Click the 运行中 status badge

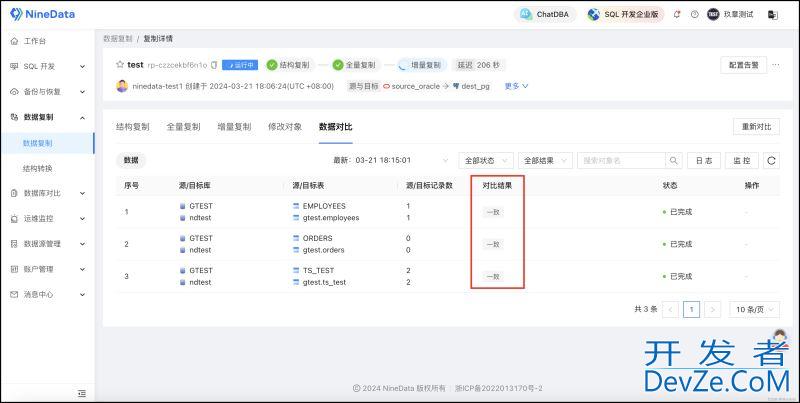pyautogui.click(x=240, y=65)
